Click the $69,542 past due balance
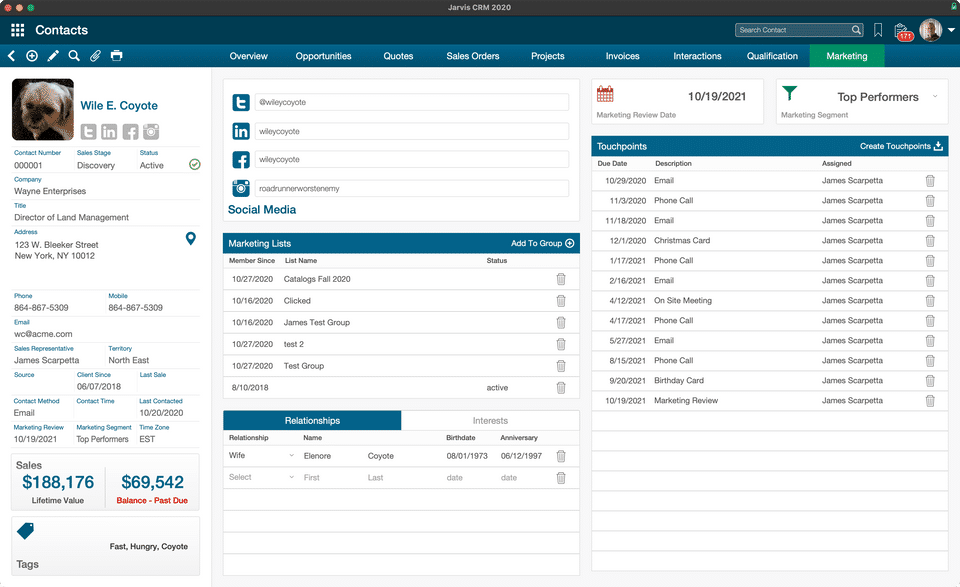 coord(152,482)
